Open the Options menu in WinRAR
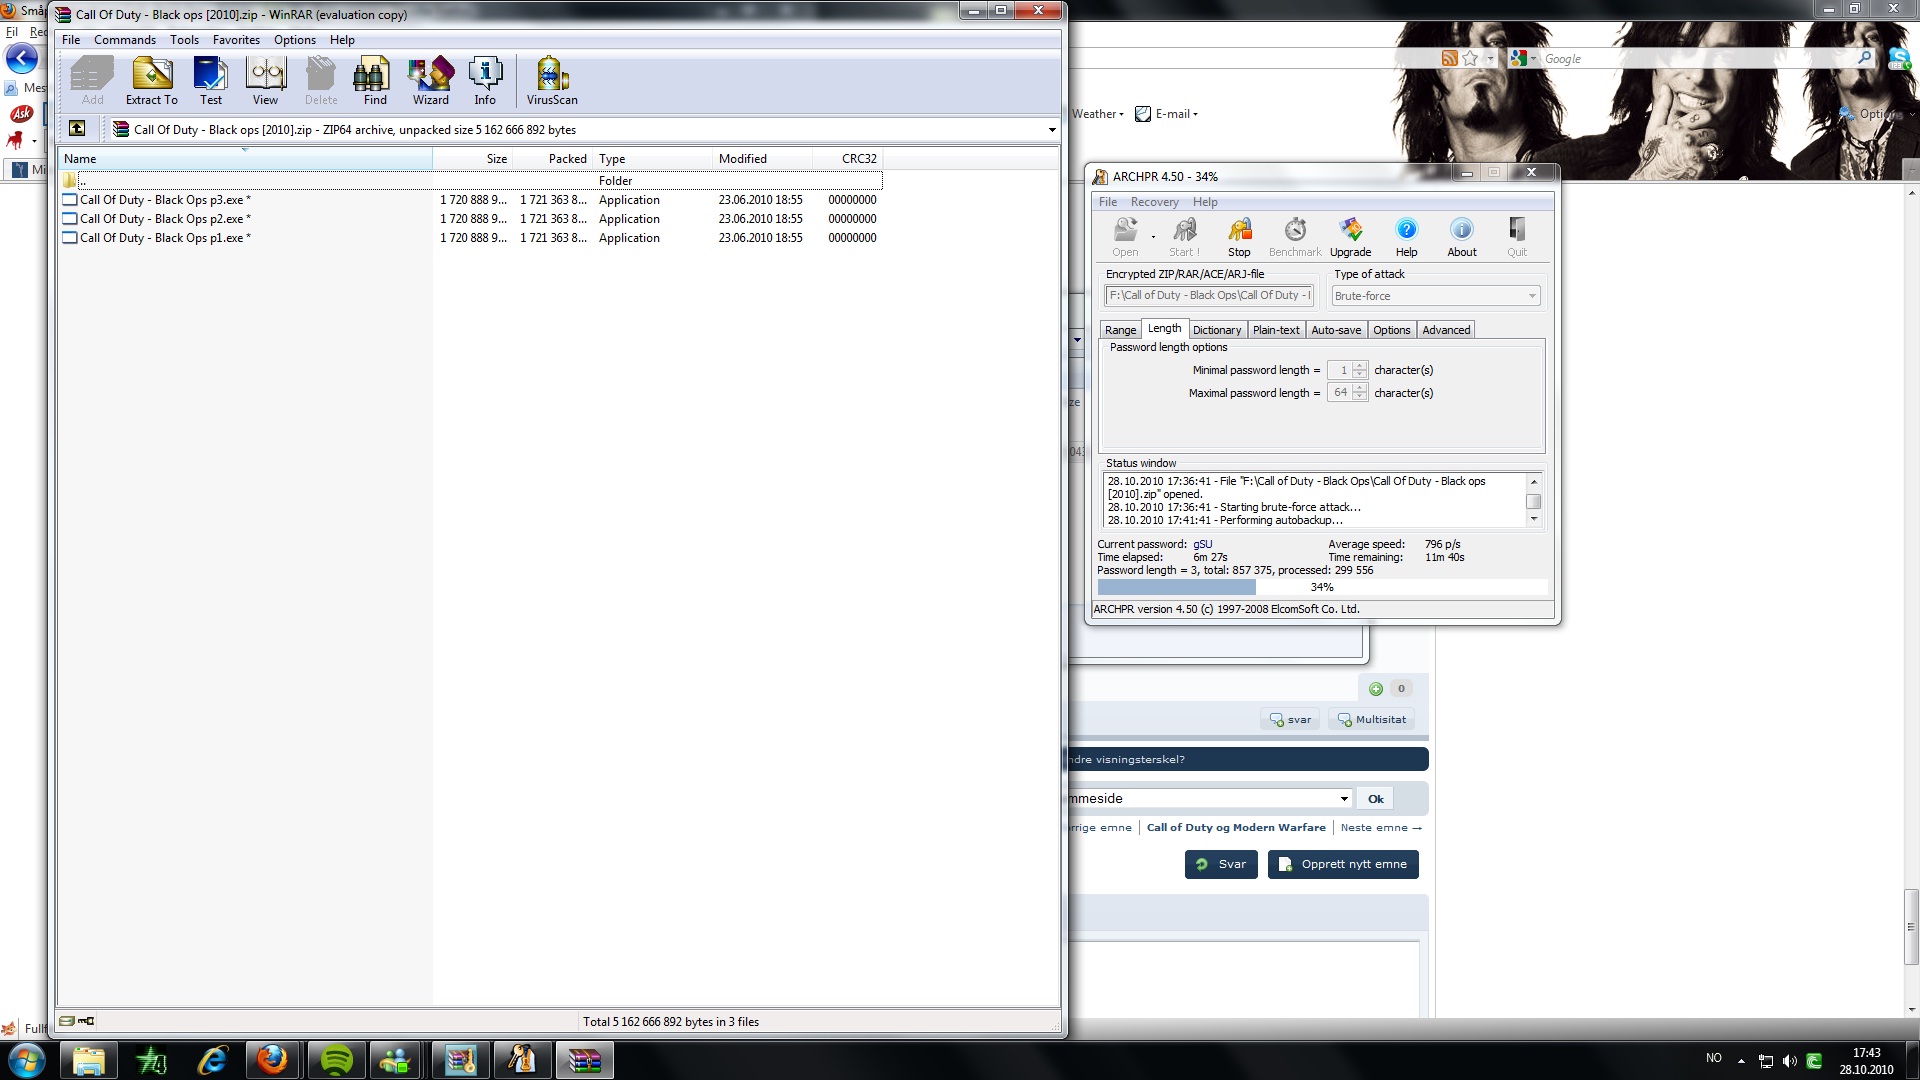 pos(295,40)
